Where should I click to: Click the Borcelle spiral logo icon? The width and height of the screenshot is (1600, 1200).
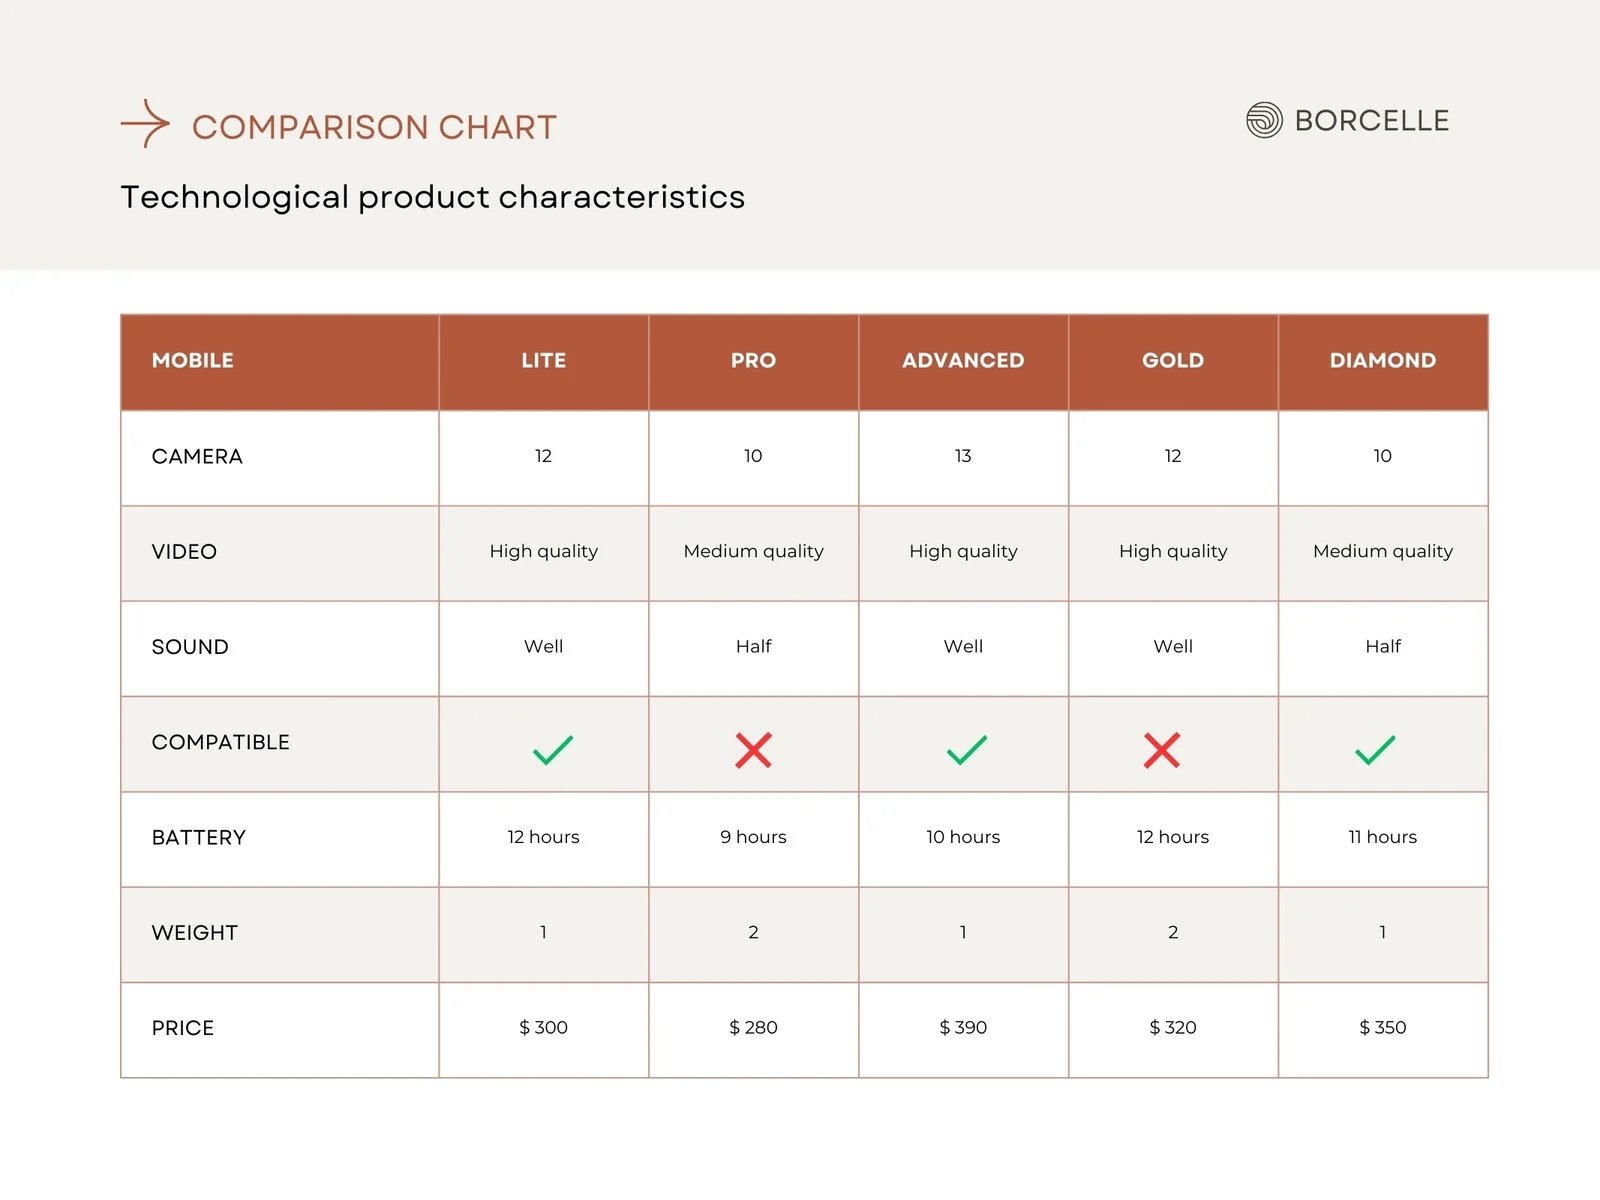1264,120
